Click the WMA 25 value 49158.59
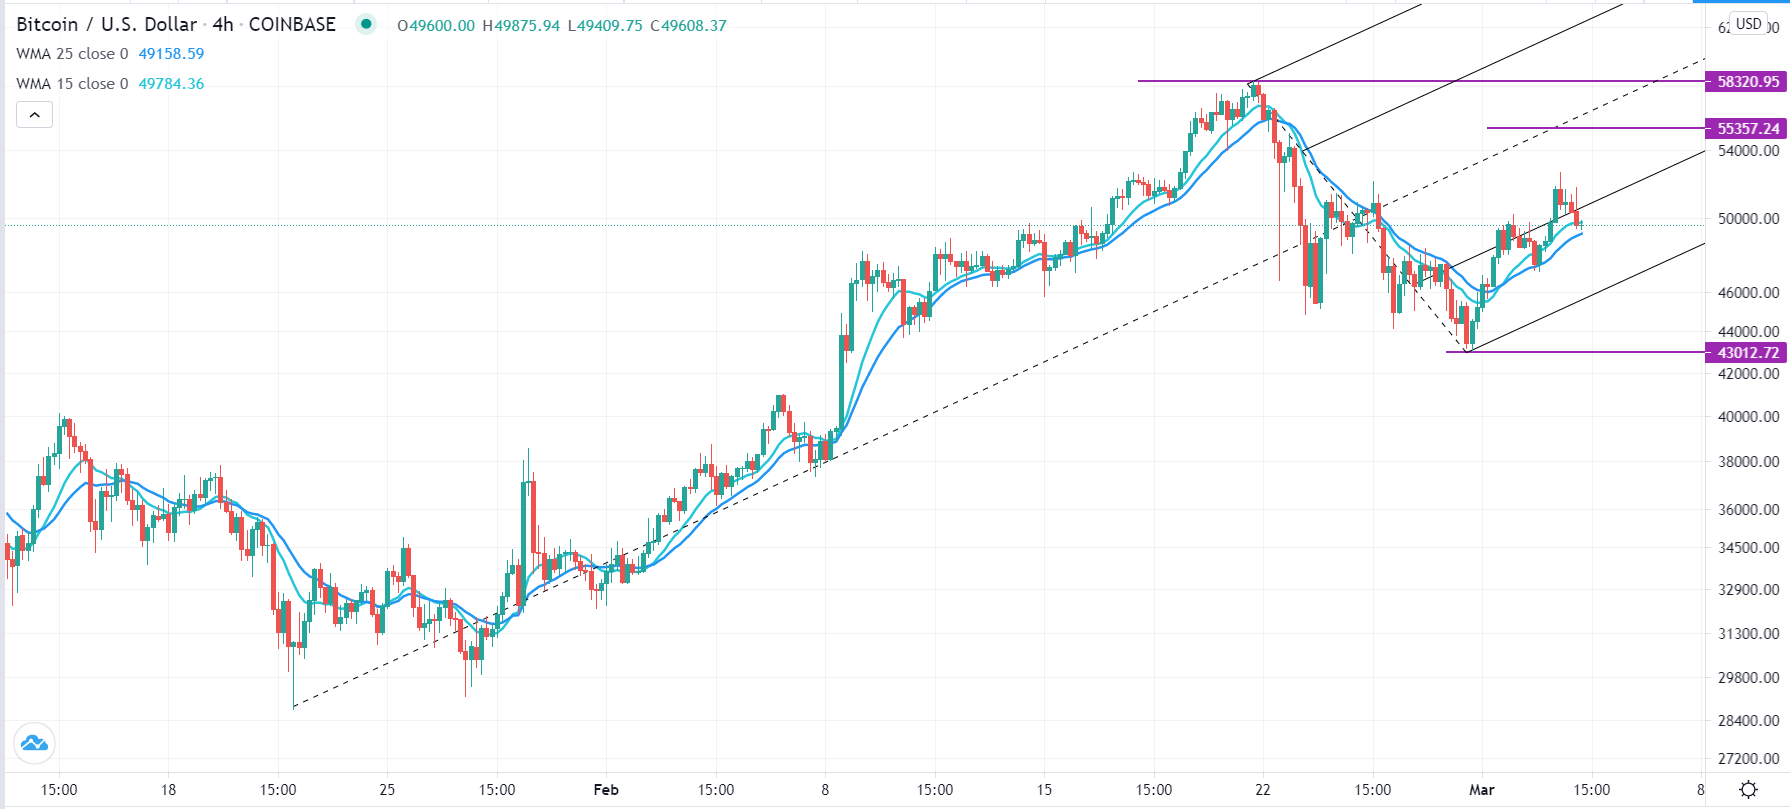 click(170, 54)
